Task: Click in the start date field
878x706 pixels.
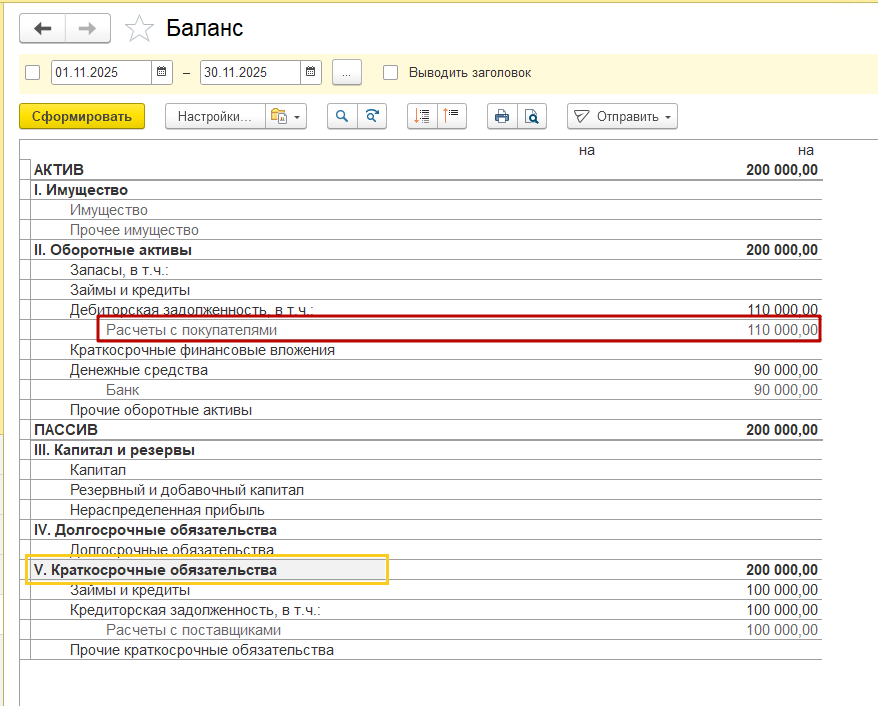Action: pyautogui.click(x=100, y=72)
